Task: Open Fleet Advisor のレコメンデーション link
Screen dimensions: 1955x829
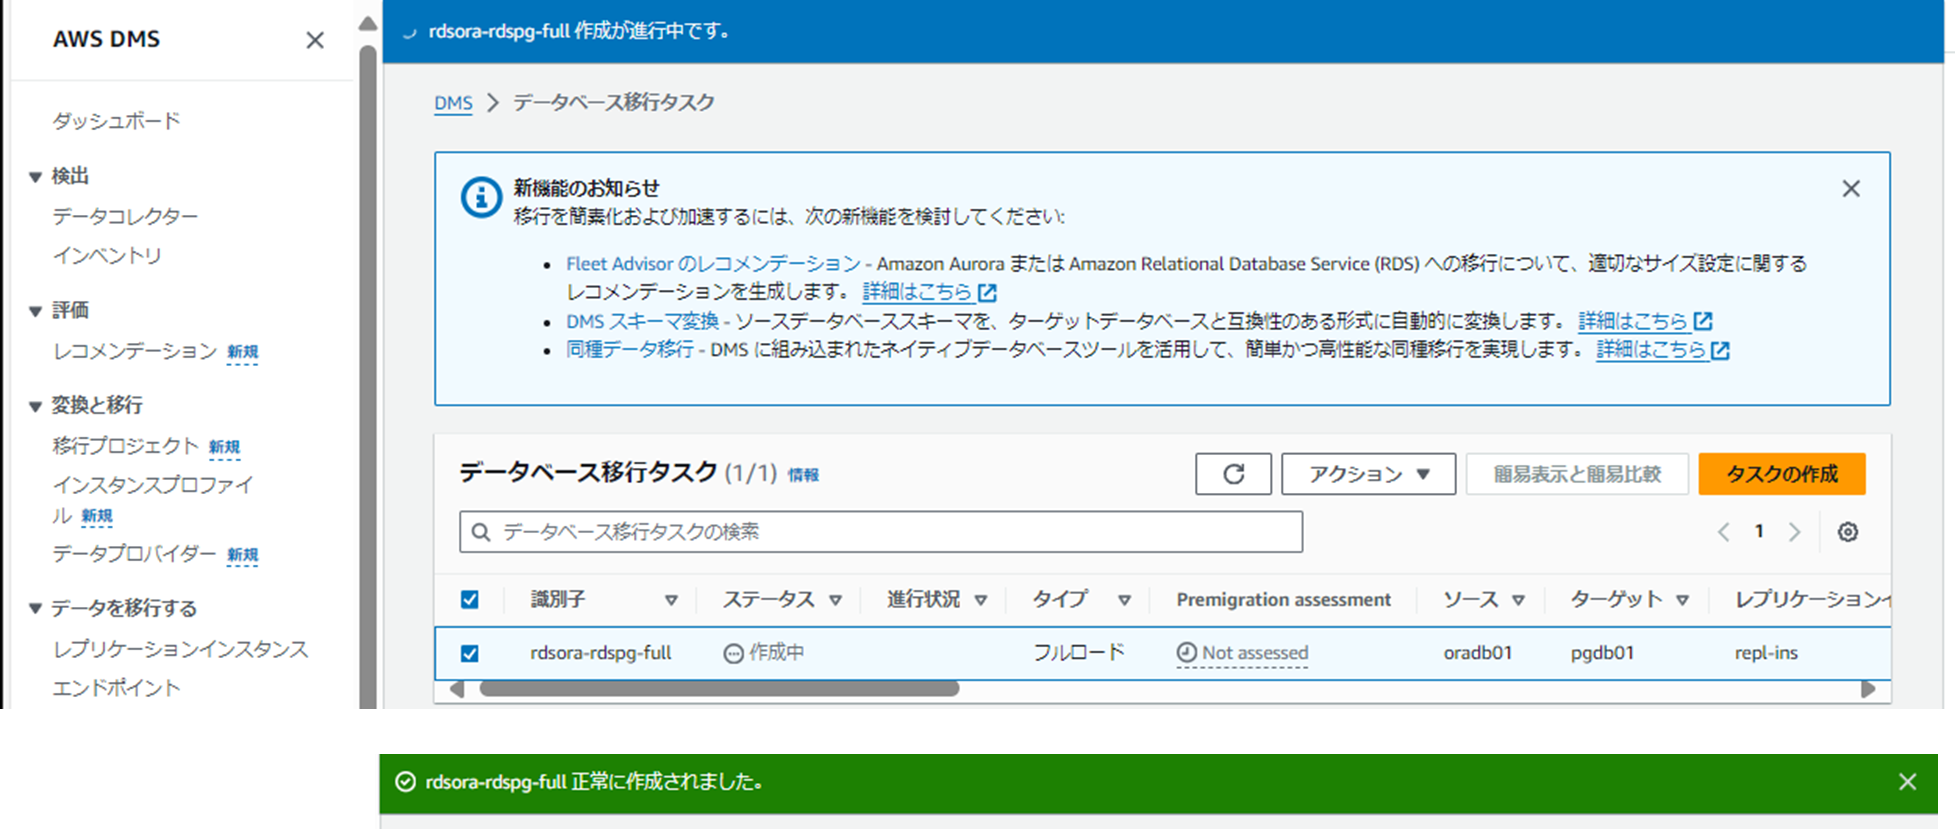Action: [x=713, y=264]
